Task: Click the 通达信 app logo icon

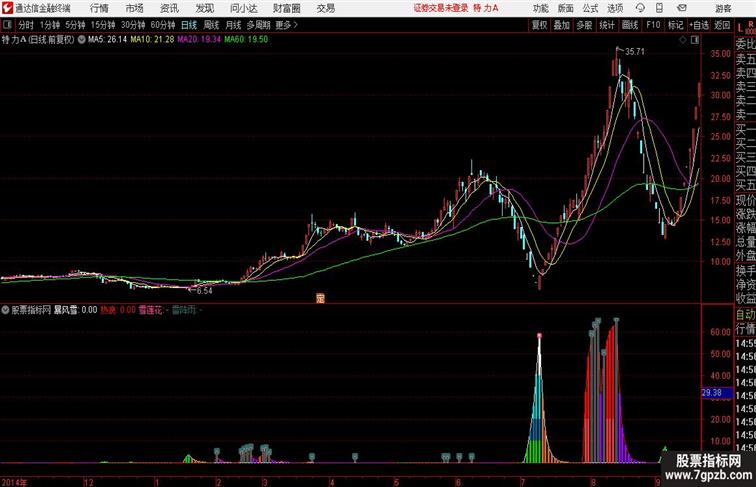Action: [7, 8]
